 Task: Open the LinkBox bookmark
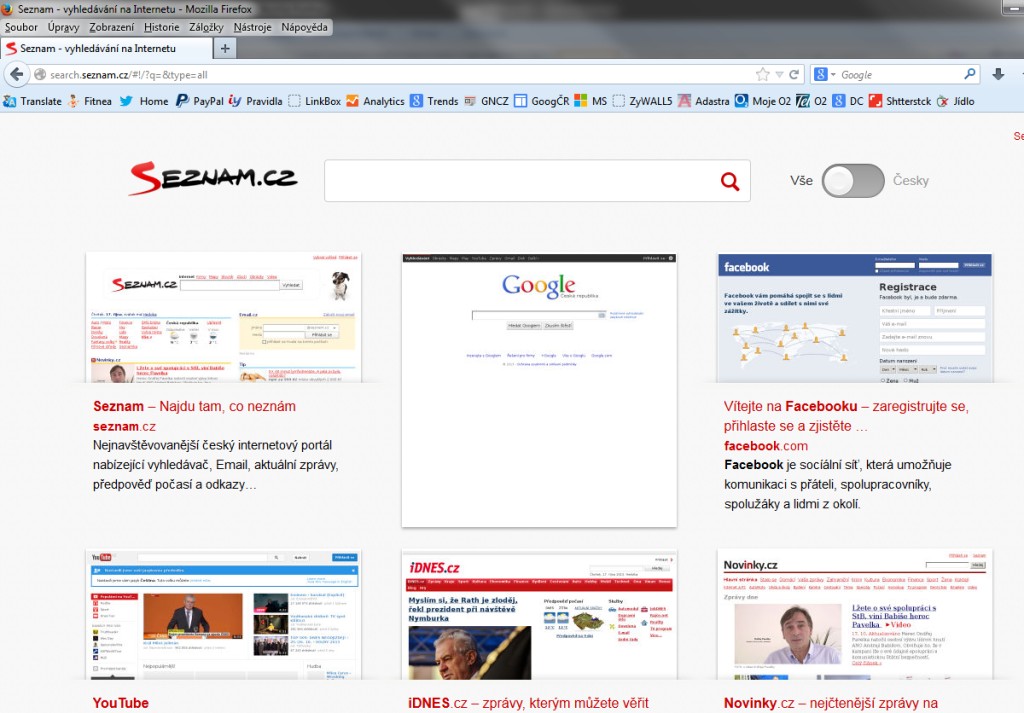click(x=315, y=101)
